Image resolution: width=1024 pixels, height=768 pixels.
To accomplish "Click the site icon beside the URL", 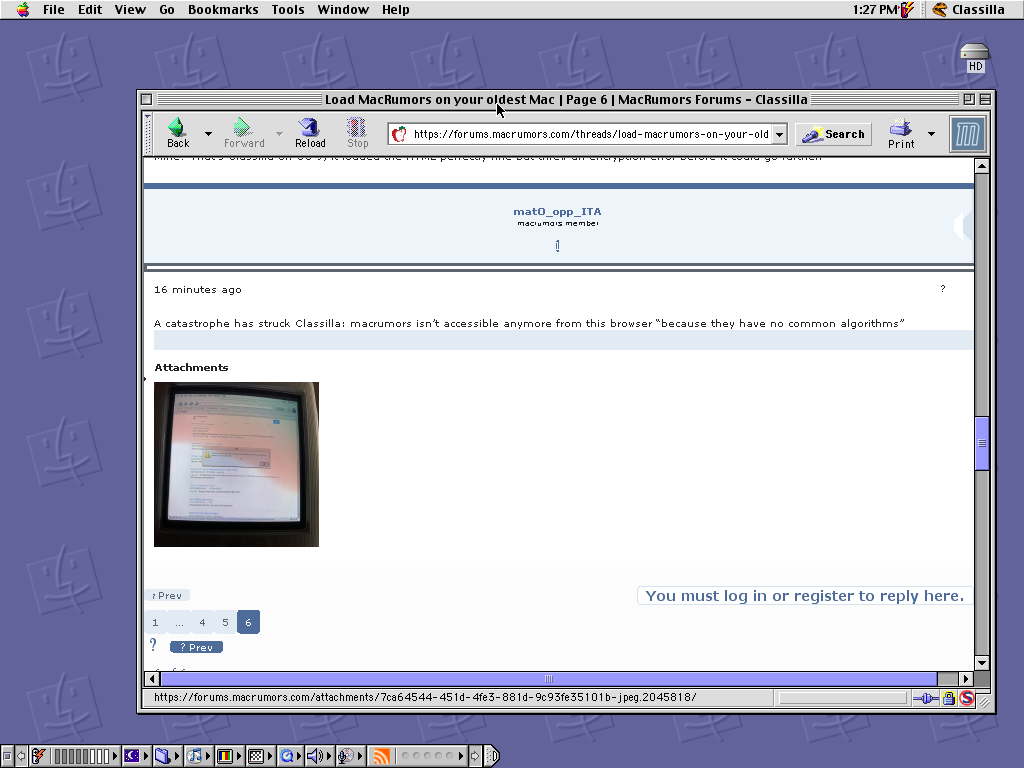I will click(x=399, y=135).
